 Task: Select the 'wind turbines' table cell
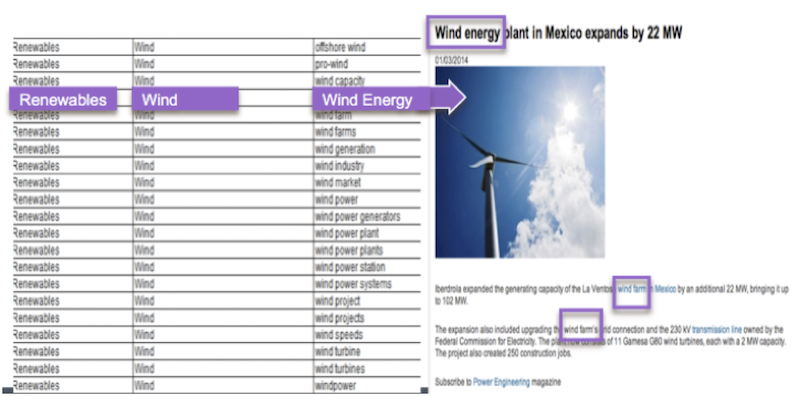367,368
